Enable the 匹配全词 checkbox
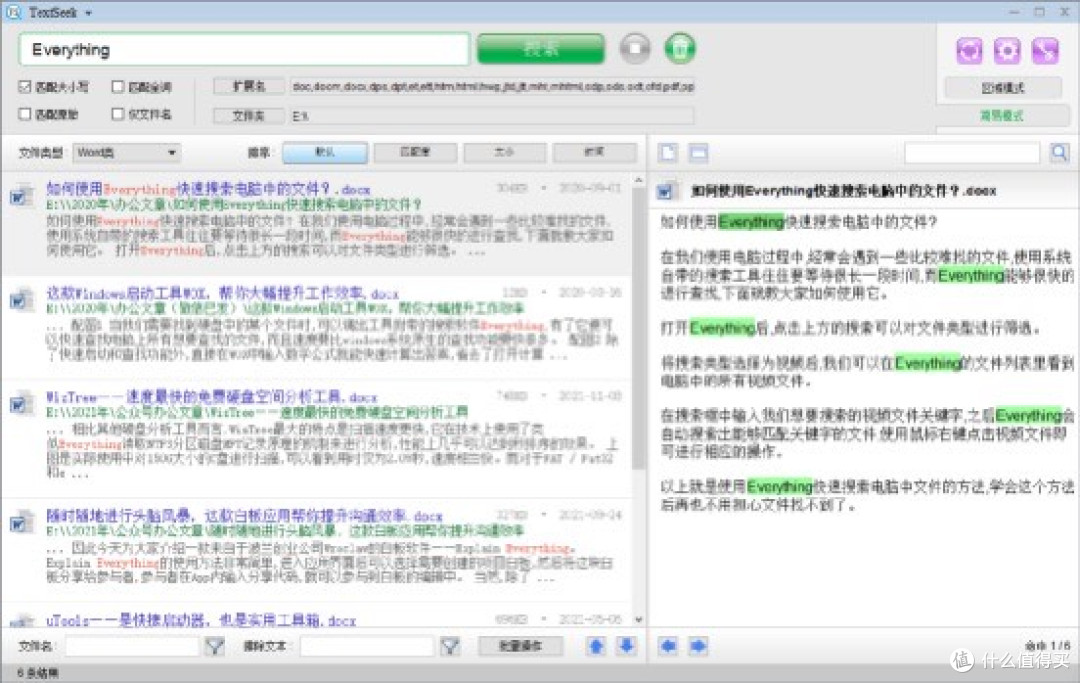The width and height of the screenshot is (1080, 683). tap(119, 87)
